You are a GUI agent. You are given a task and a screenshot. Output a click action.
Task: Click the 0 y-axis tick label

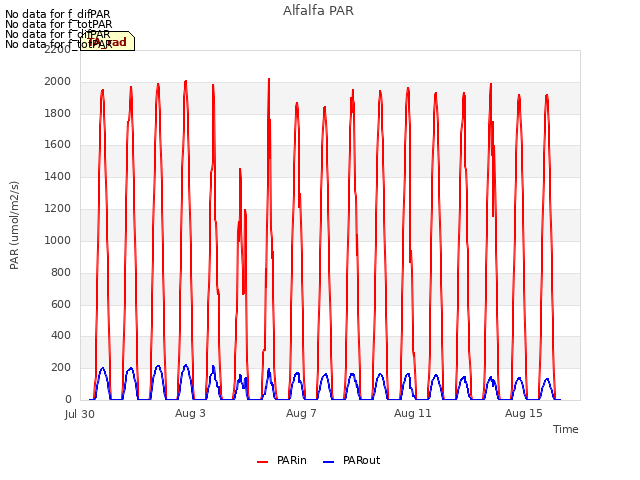[68, 400]
